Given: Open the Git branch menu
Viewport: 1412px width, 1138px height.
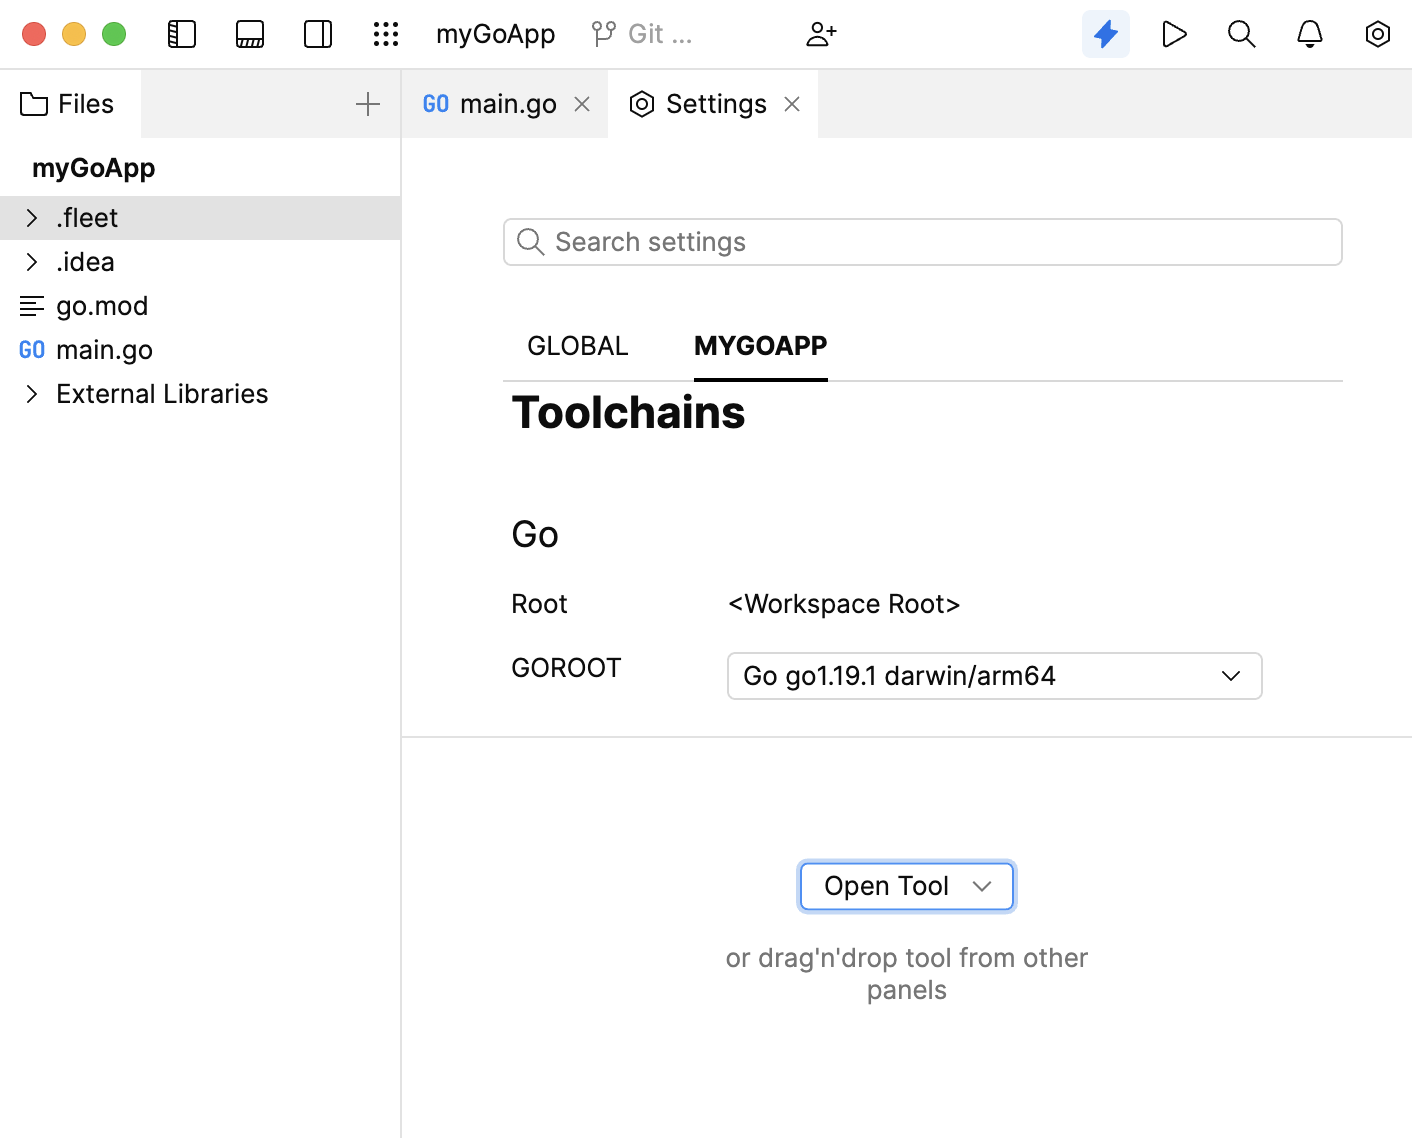Looking at the screenshot, I should click(643, 34).
